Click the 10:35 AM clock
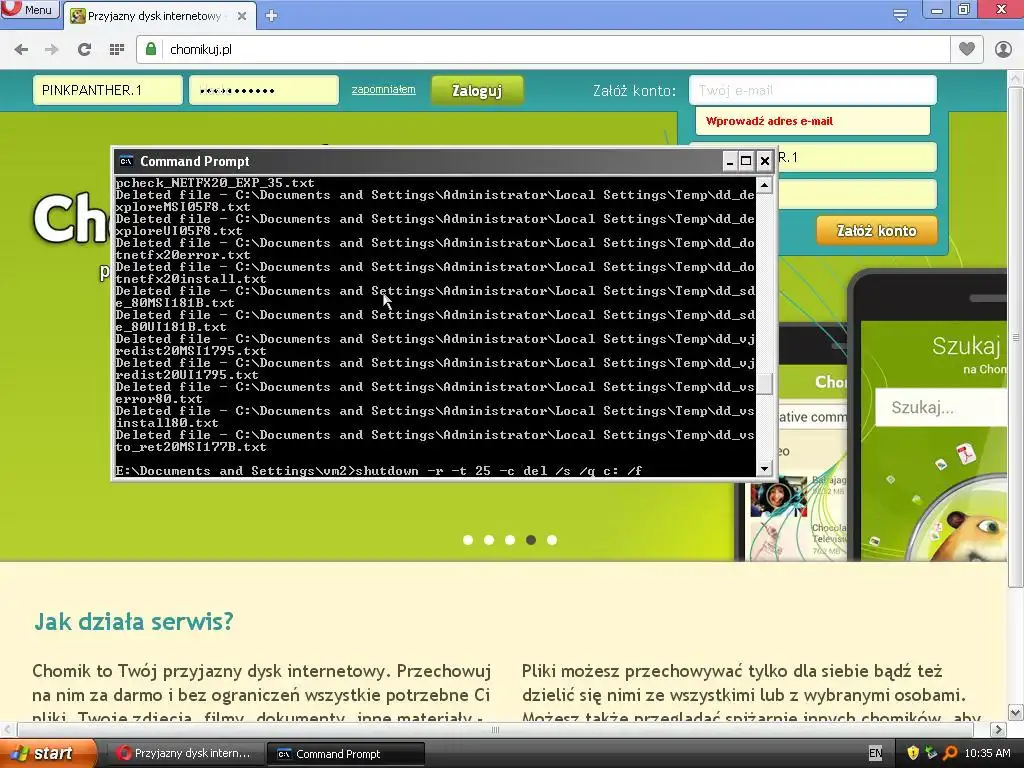Screen dimensions: 1024x768 click(x=987, y=754)
